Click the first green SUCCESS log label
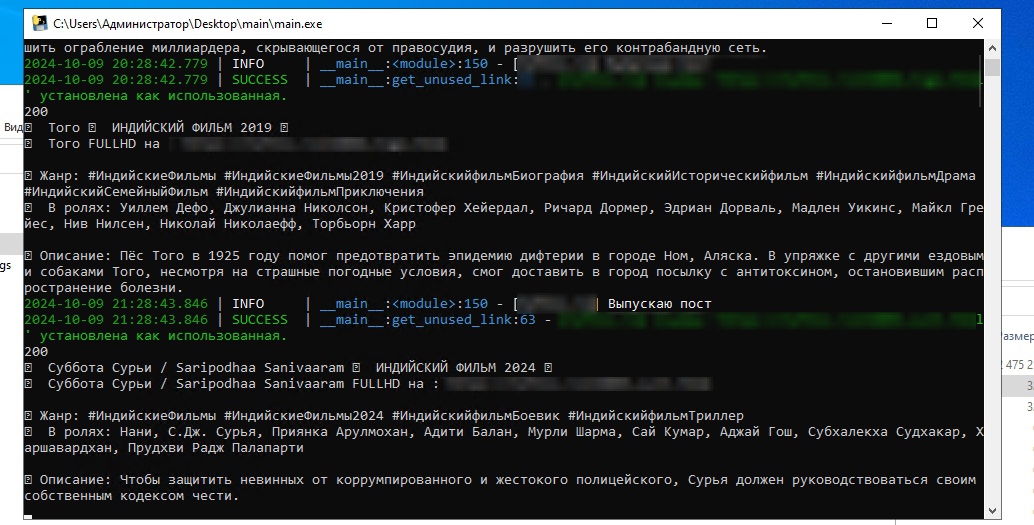Viewport: 1034px width, 525px height. [259, 80]
